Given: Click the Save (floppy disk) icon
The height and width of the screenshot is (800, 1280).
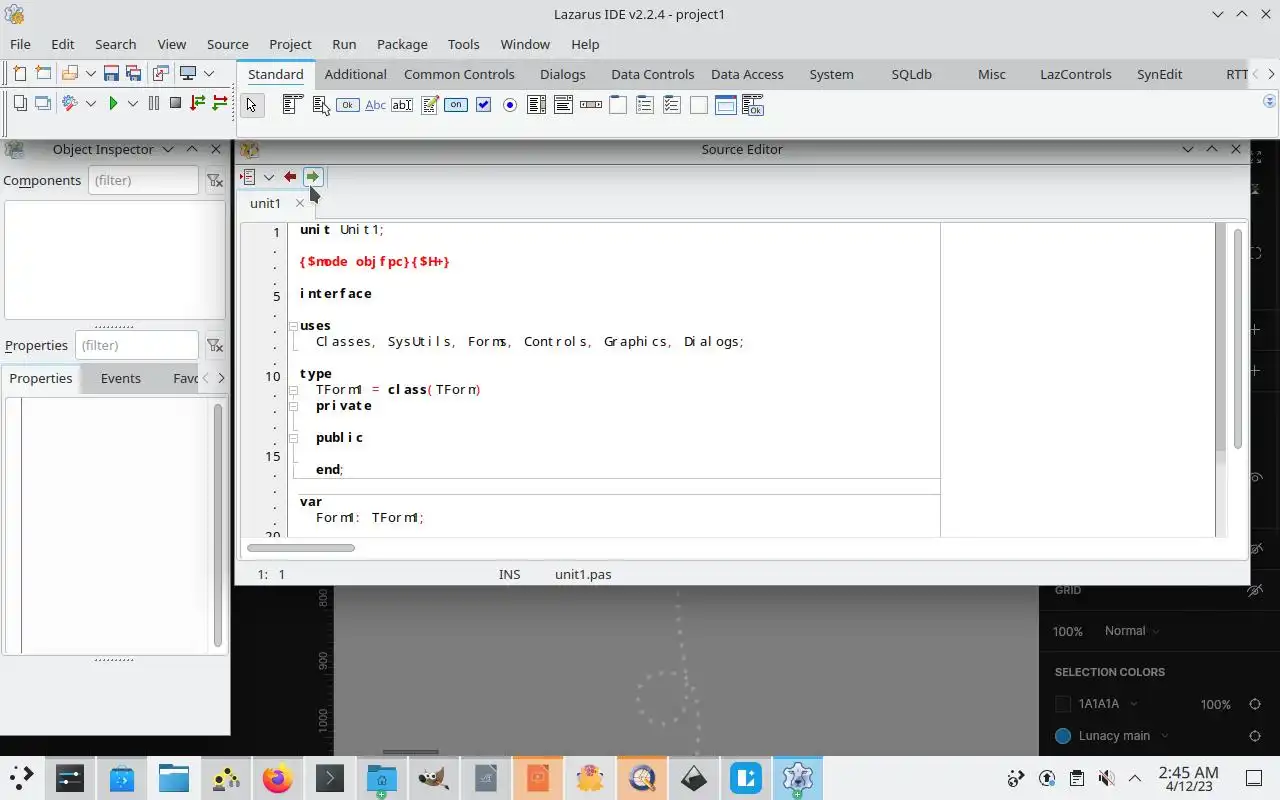Looking at the screenshot, I should click(111, 73).
